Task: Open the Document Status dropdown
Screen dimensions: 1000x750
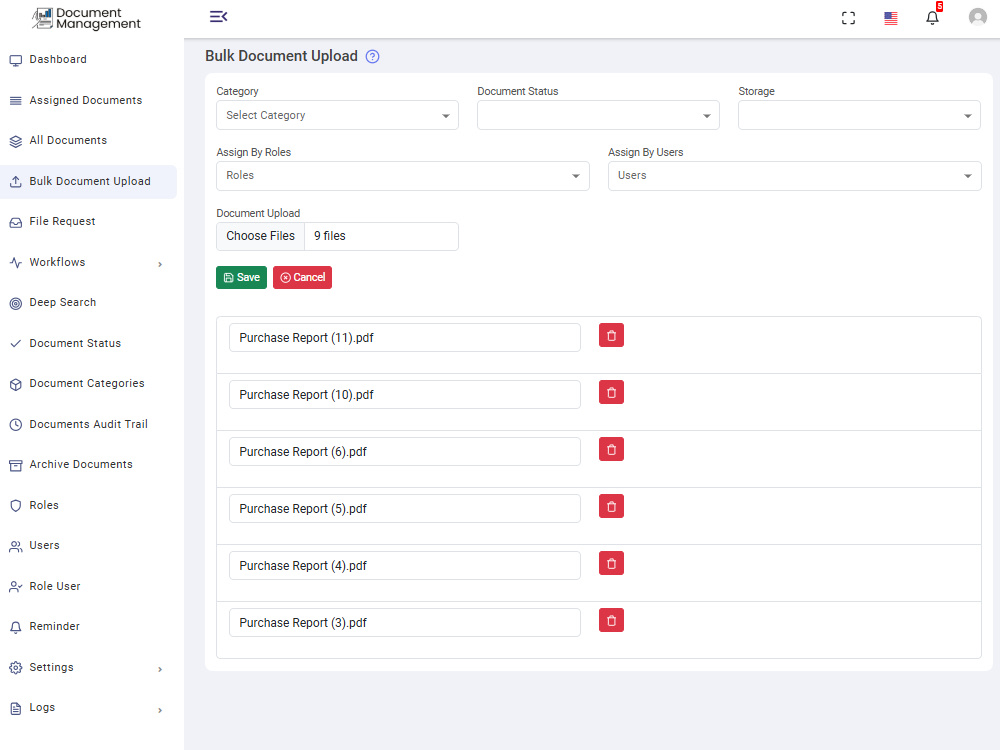Action: click(x=598, y=115)
